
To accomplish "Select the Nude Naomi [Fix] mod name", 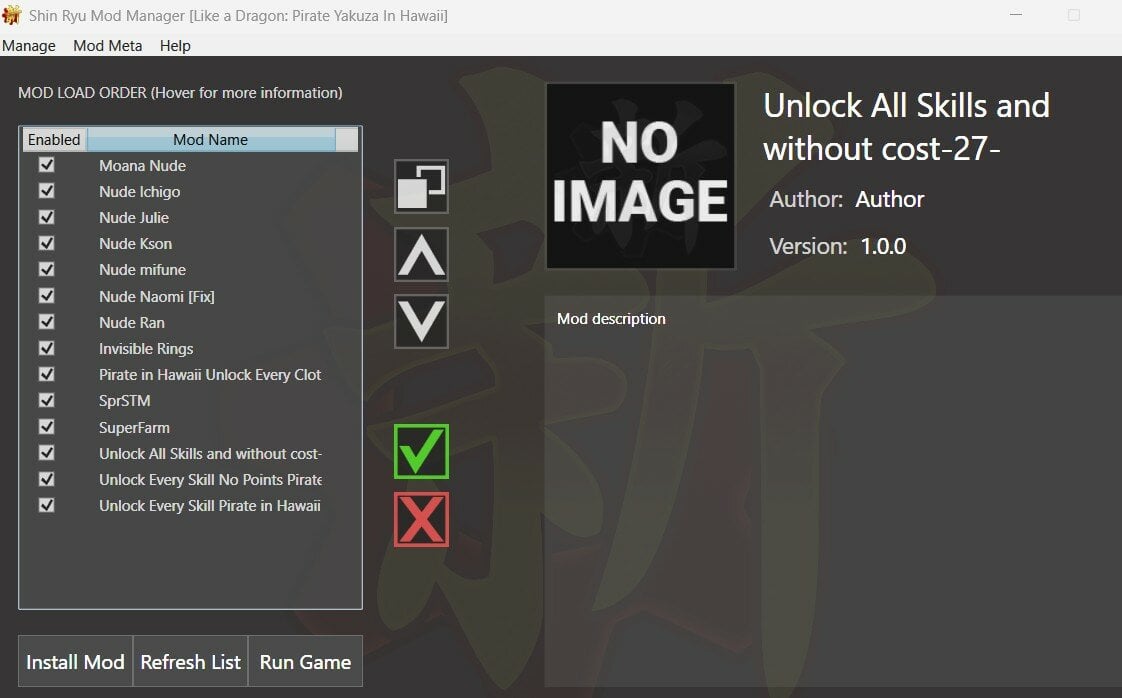I will click(157, 296).
